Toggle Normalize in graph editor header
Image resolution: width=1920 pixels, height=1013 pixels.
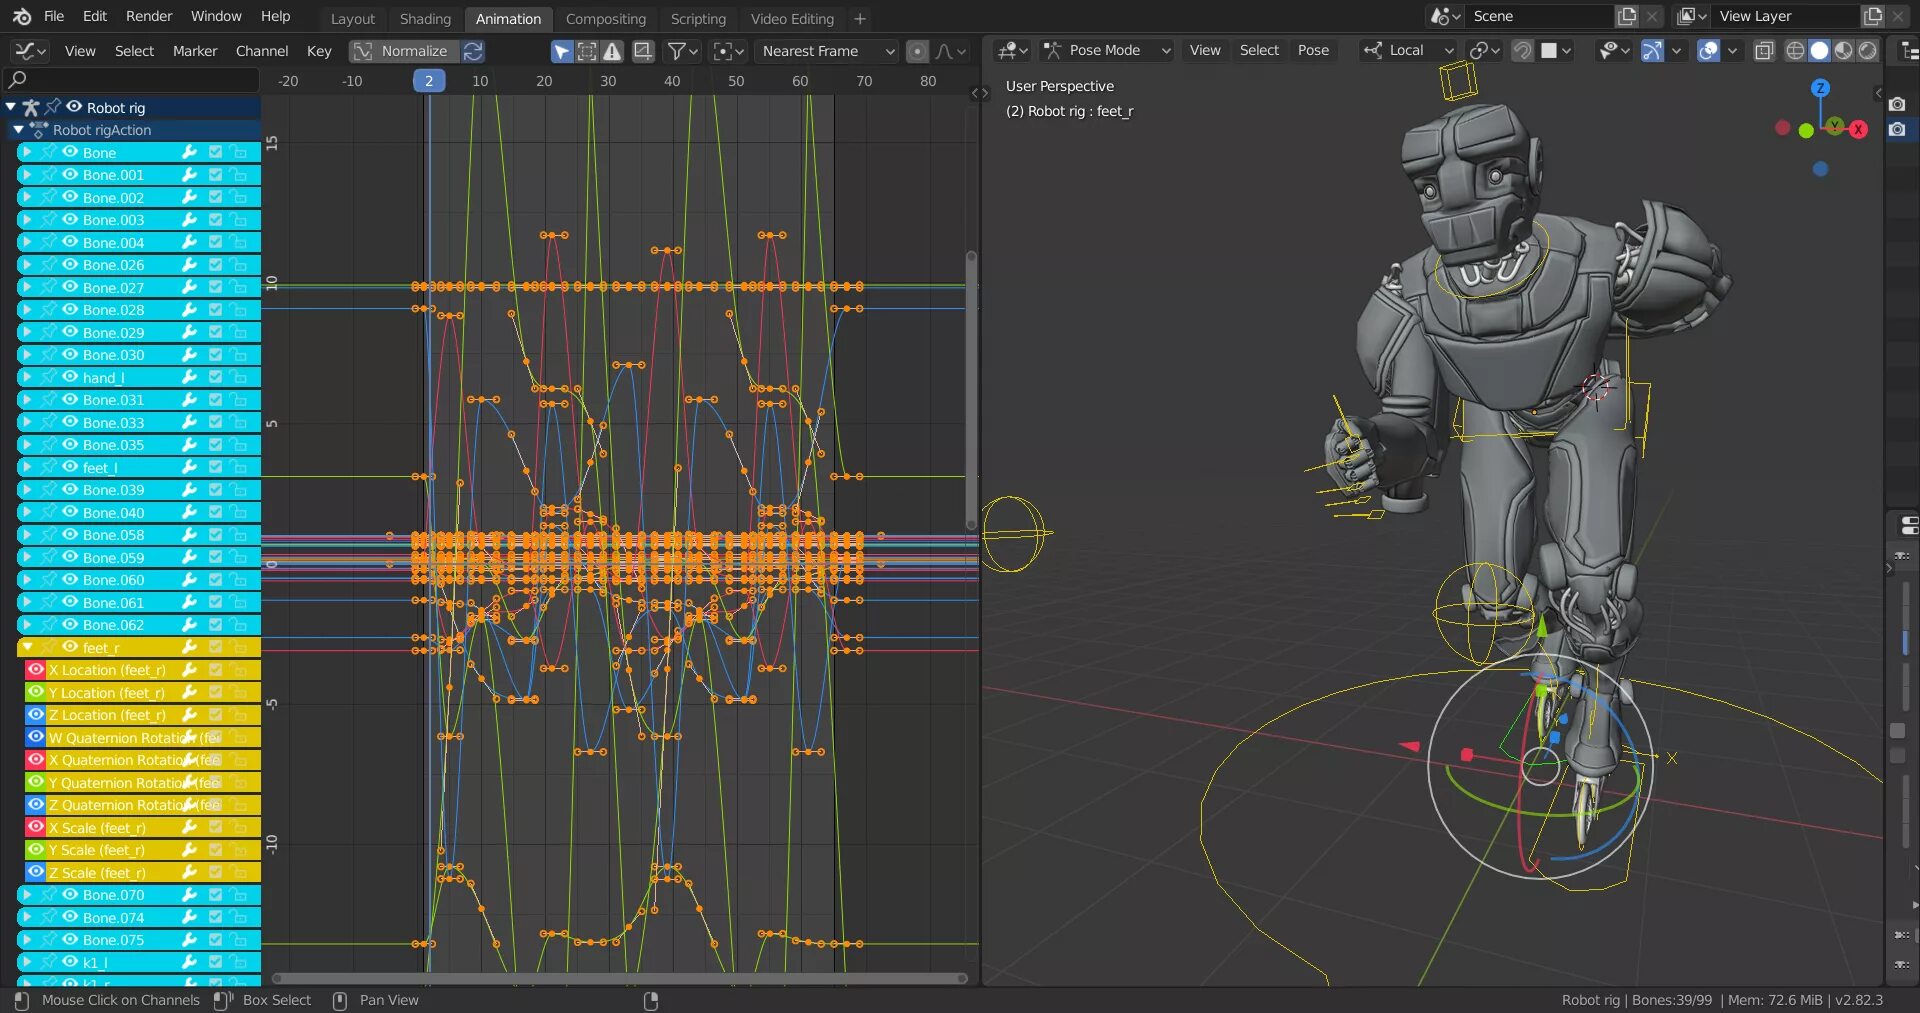(402, 51)
